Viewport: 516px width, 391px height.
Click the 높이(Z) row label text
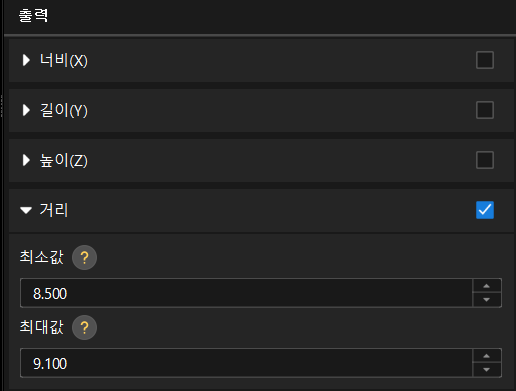pyautogui.click(x=64, y=160)
